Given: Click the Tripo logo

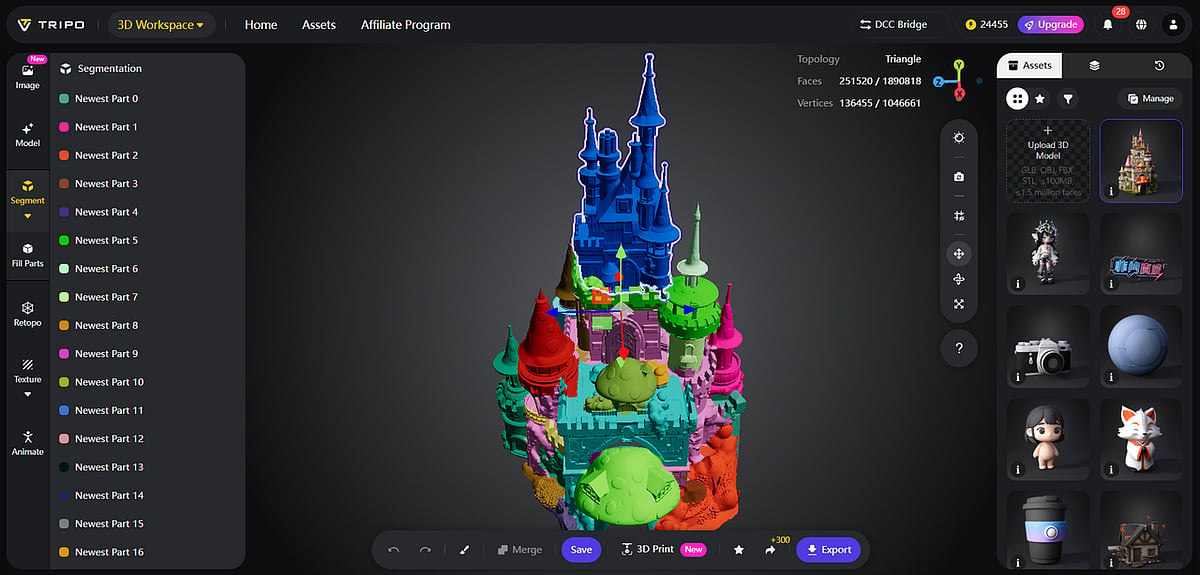Looking at the screenshot, I should click(51, 25).
